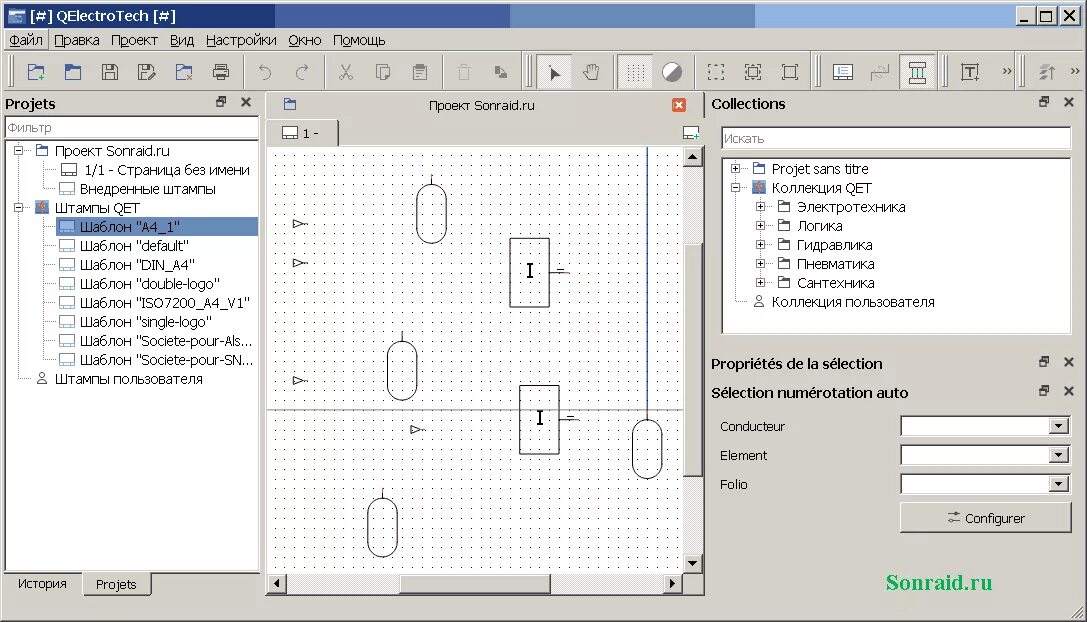Toggle the grid display button
This screenshot has height=622, width=1087.
click(x=635, y=72)
